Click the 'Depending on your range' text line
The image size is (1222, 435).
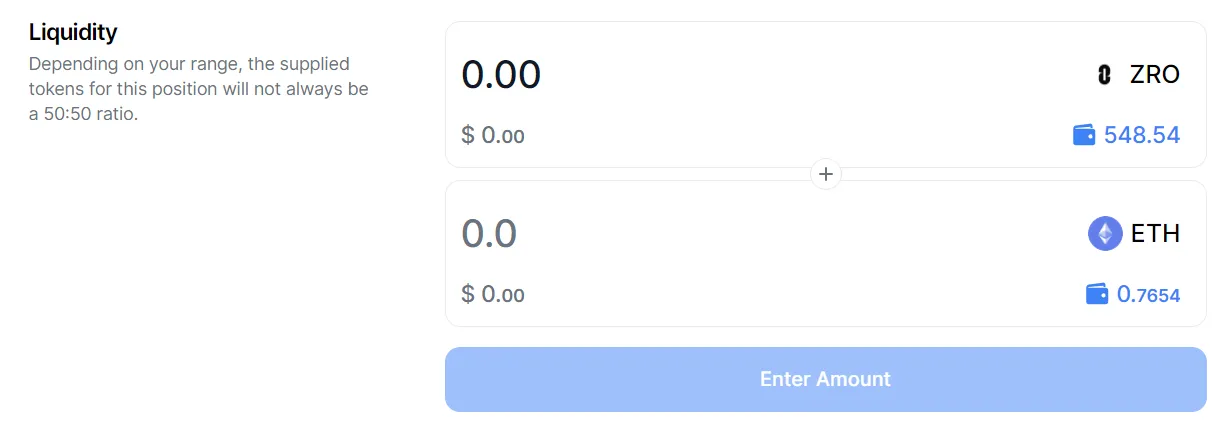(189, 64)
